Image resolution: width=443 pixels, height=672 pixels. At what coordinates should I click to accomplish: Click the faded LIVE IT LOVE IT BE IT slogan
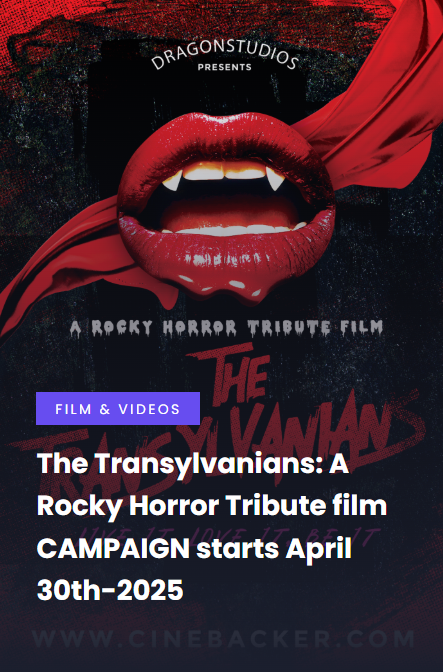click(229, 537)
